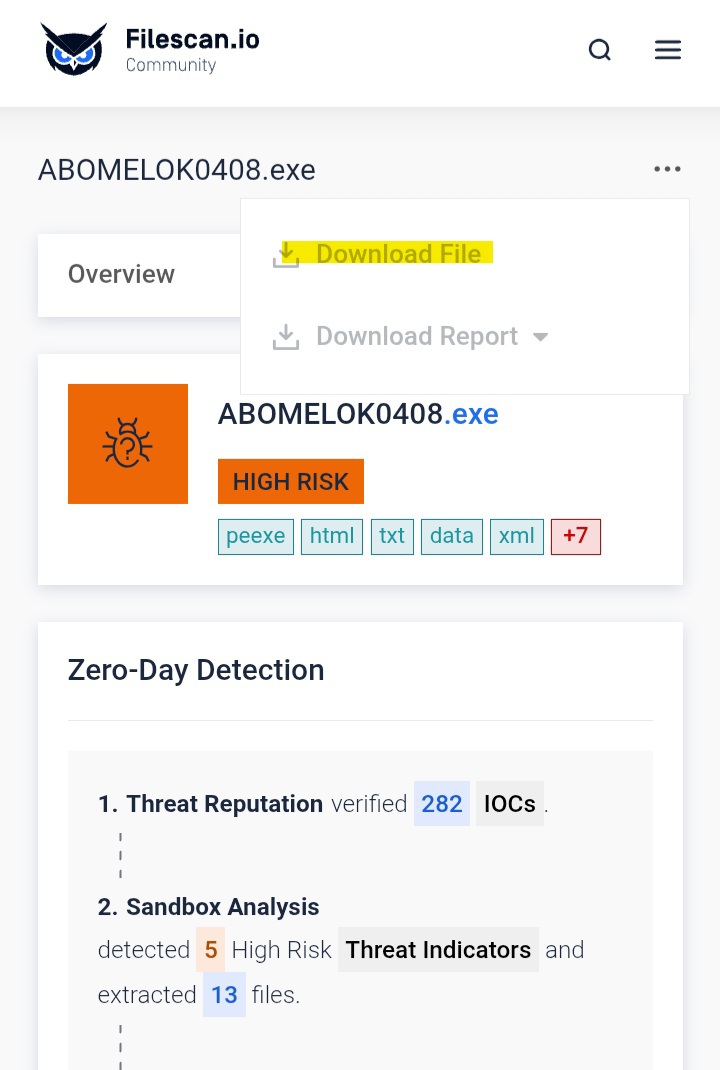Select the txt file tag
720x1070 pixels.
point(392,536)
